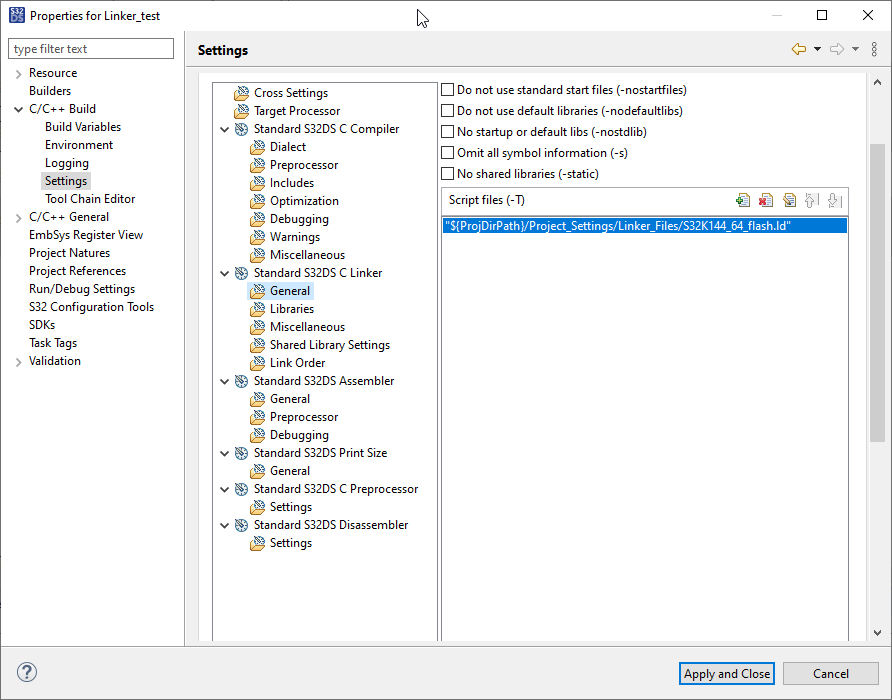Expand the C/C++ General section
This screenshot has width=892, height=700.
pyautogui.click(x=18, y=217)
